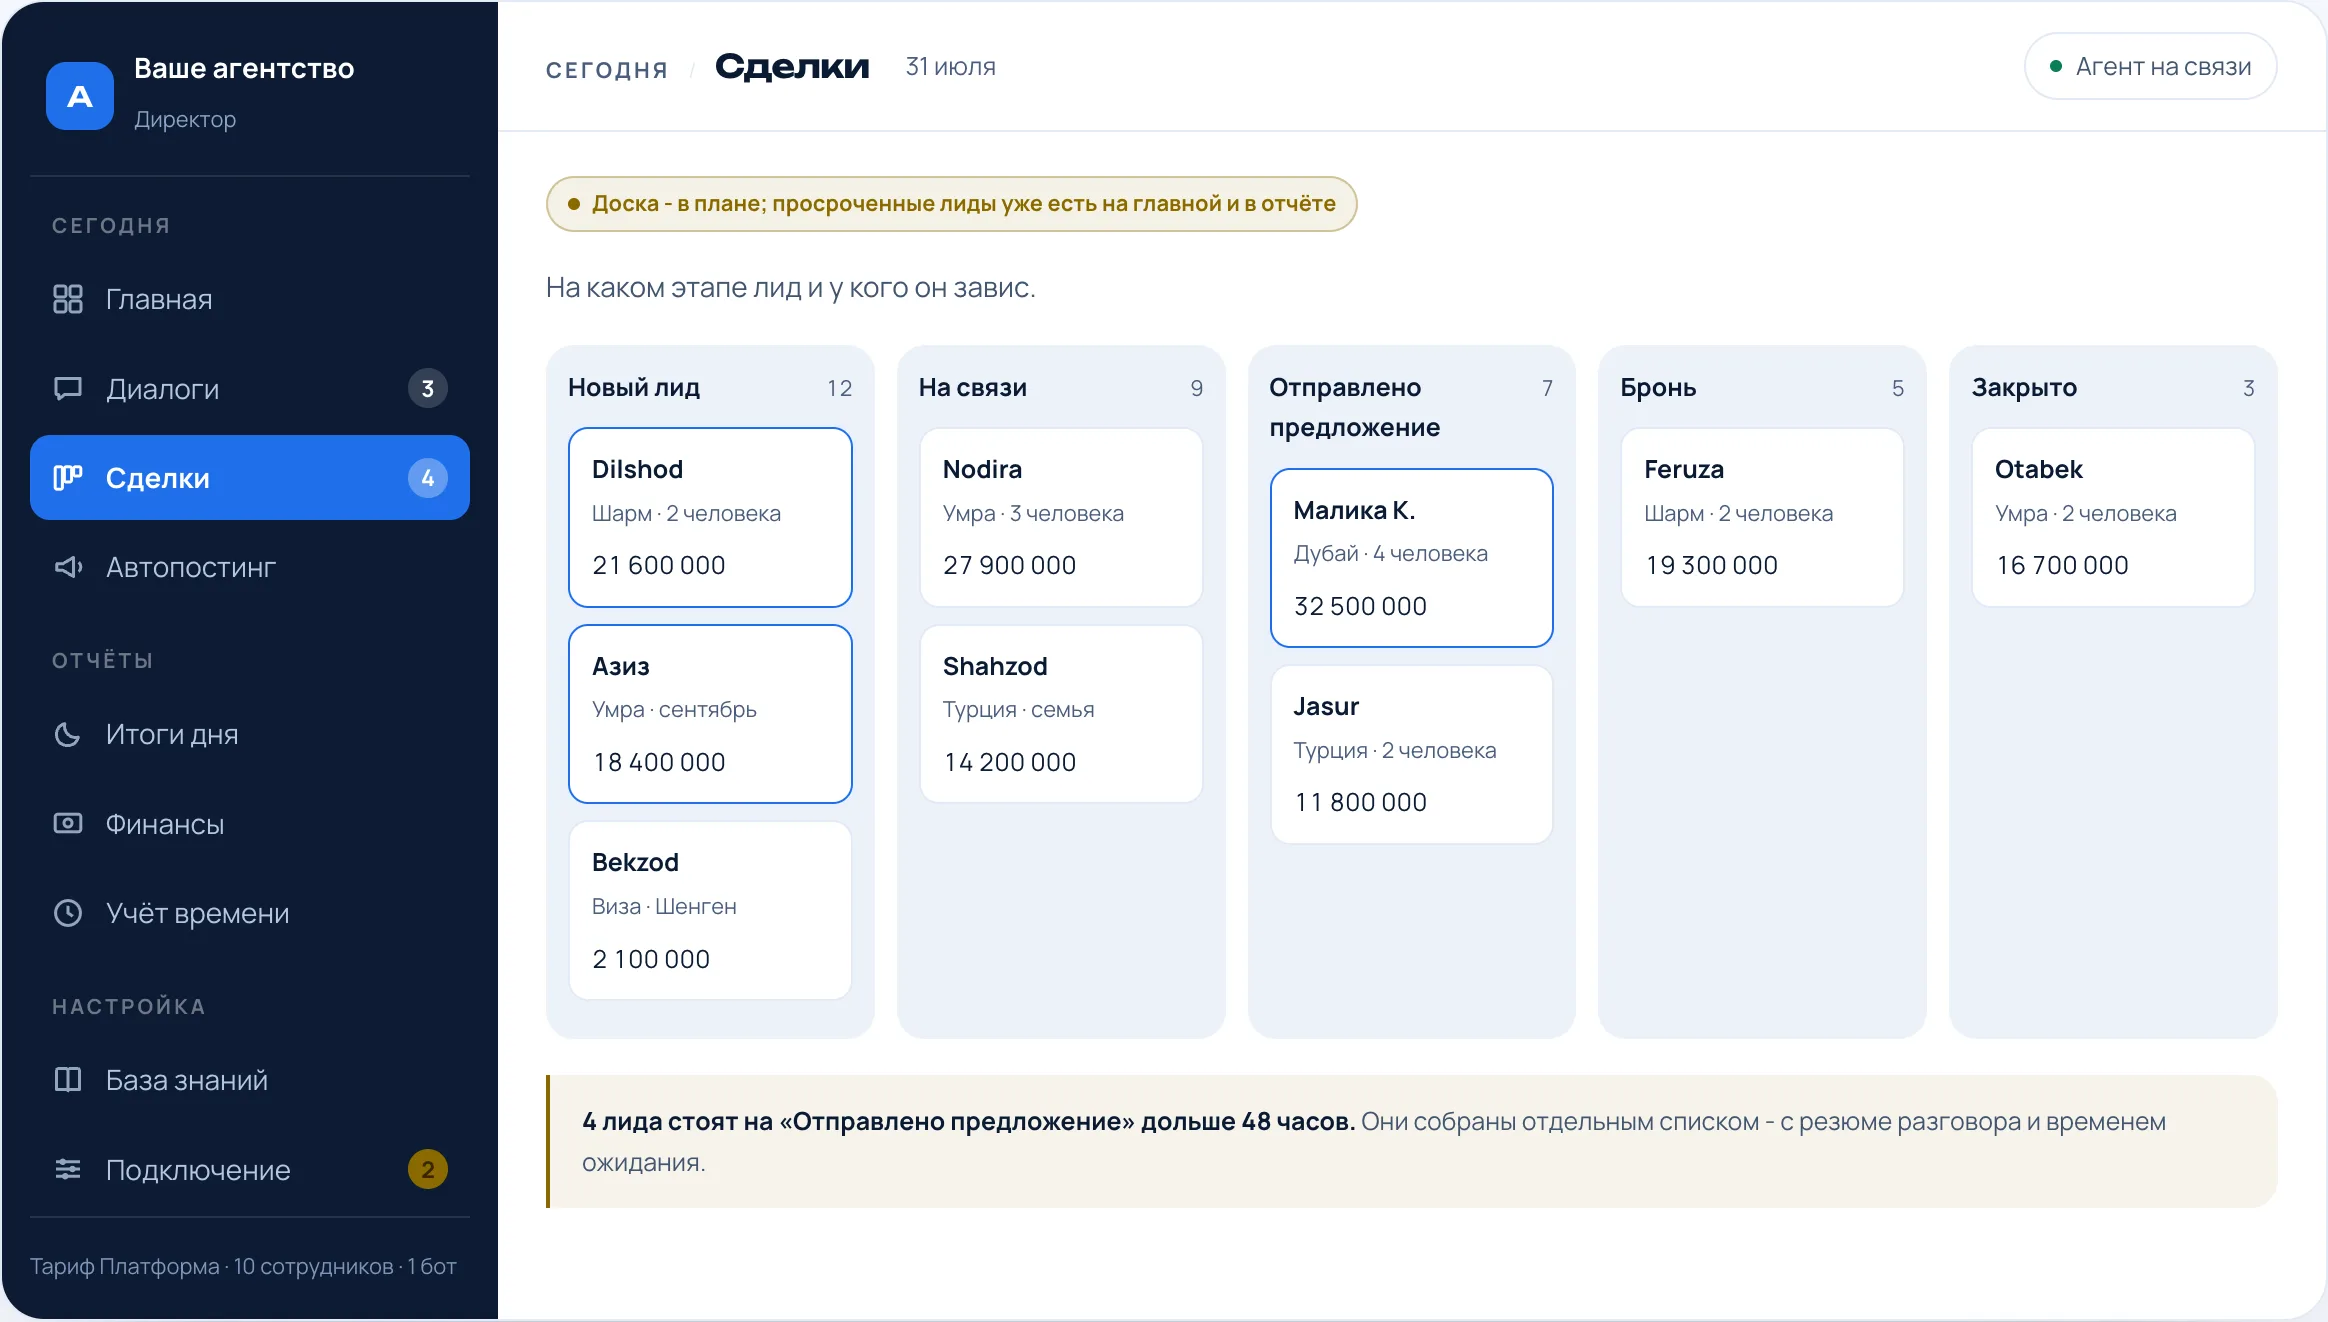Click the Подключение sliders icon
Image resolution: width=2328 pixels, height=1322 pixels.
(68, 1169)
